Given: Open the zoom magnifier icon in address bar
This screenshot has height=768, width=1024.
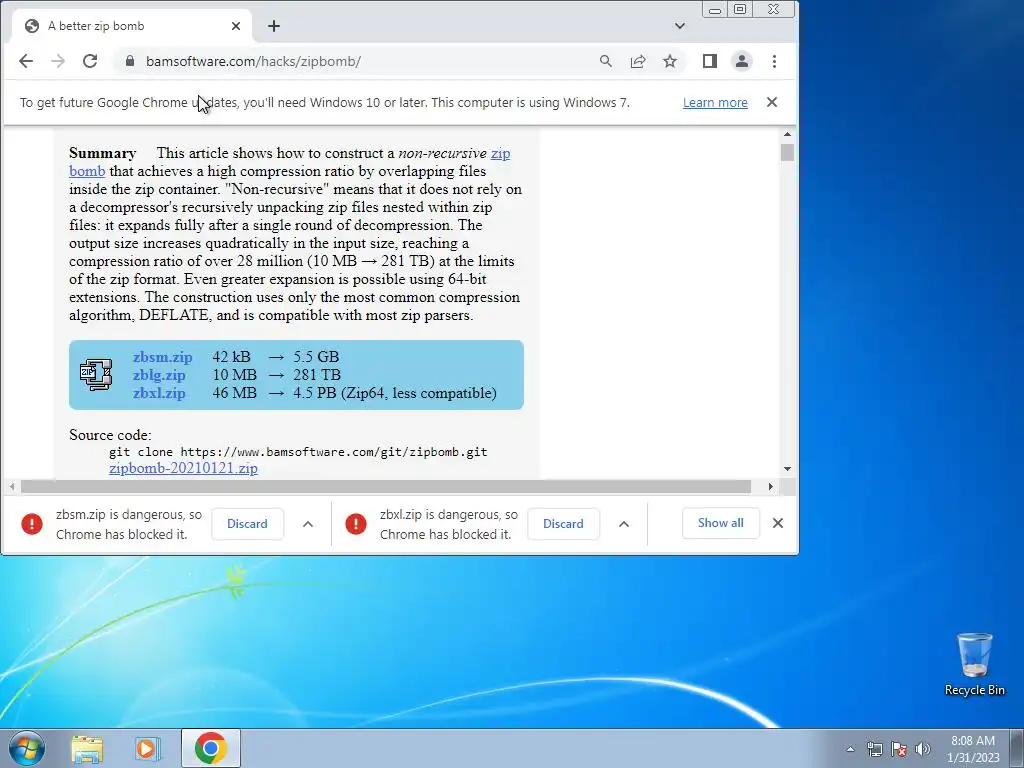Looking at the screenshot, I should tap(605, 61).
